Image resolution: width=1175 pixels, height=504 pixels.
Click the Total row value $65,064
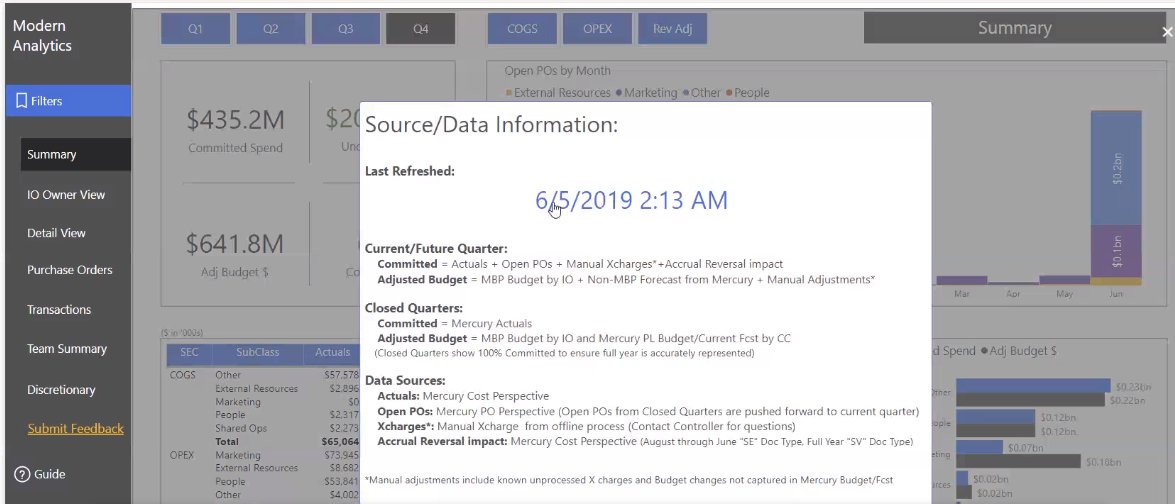click(x=340, y=442)
